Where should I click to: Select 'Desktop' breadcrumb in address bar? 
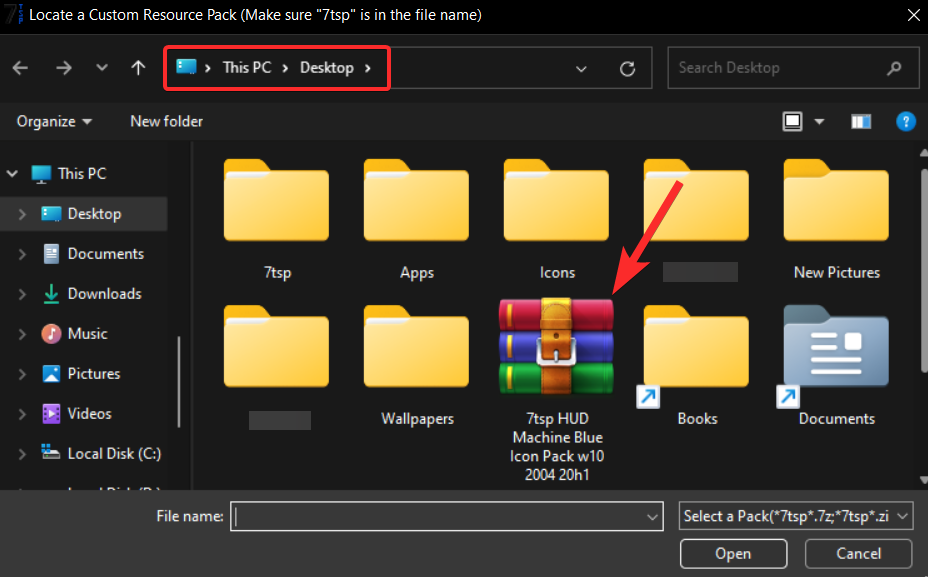[327, 67]
